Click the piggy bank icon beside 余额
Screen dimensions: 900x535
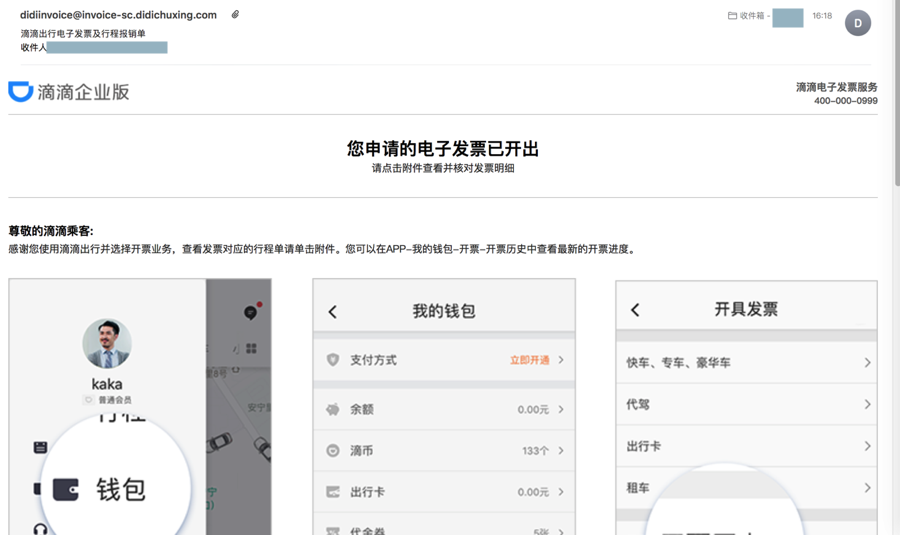[x=332, y=409]
